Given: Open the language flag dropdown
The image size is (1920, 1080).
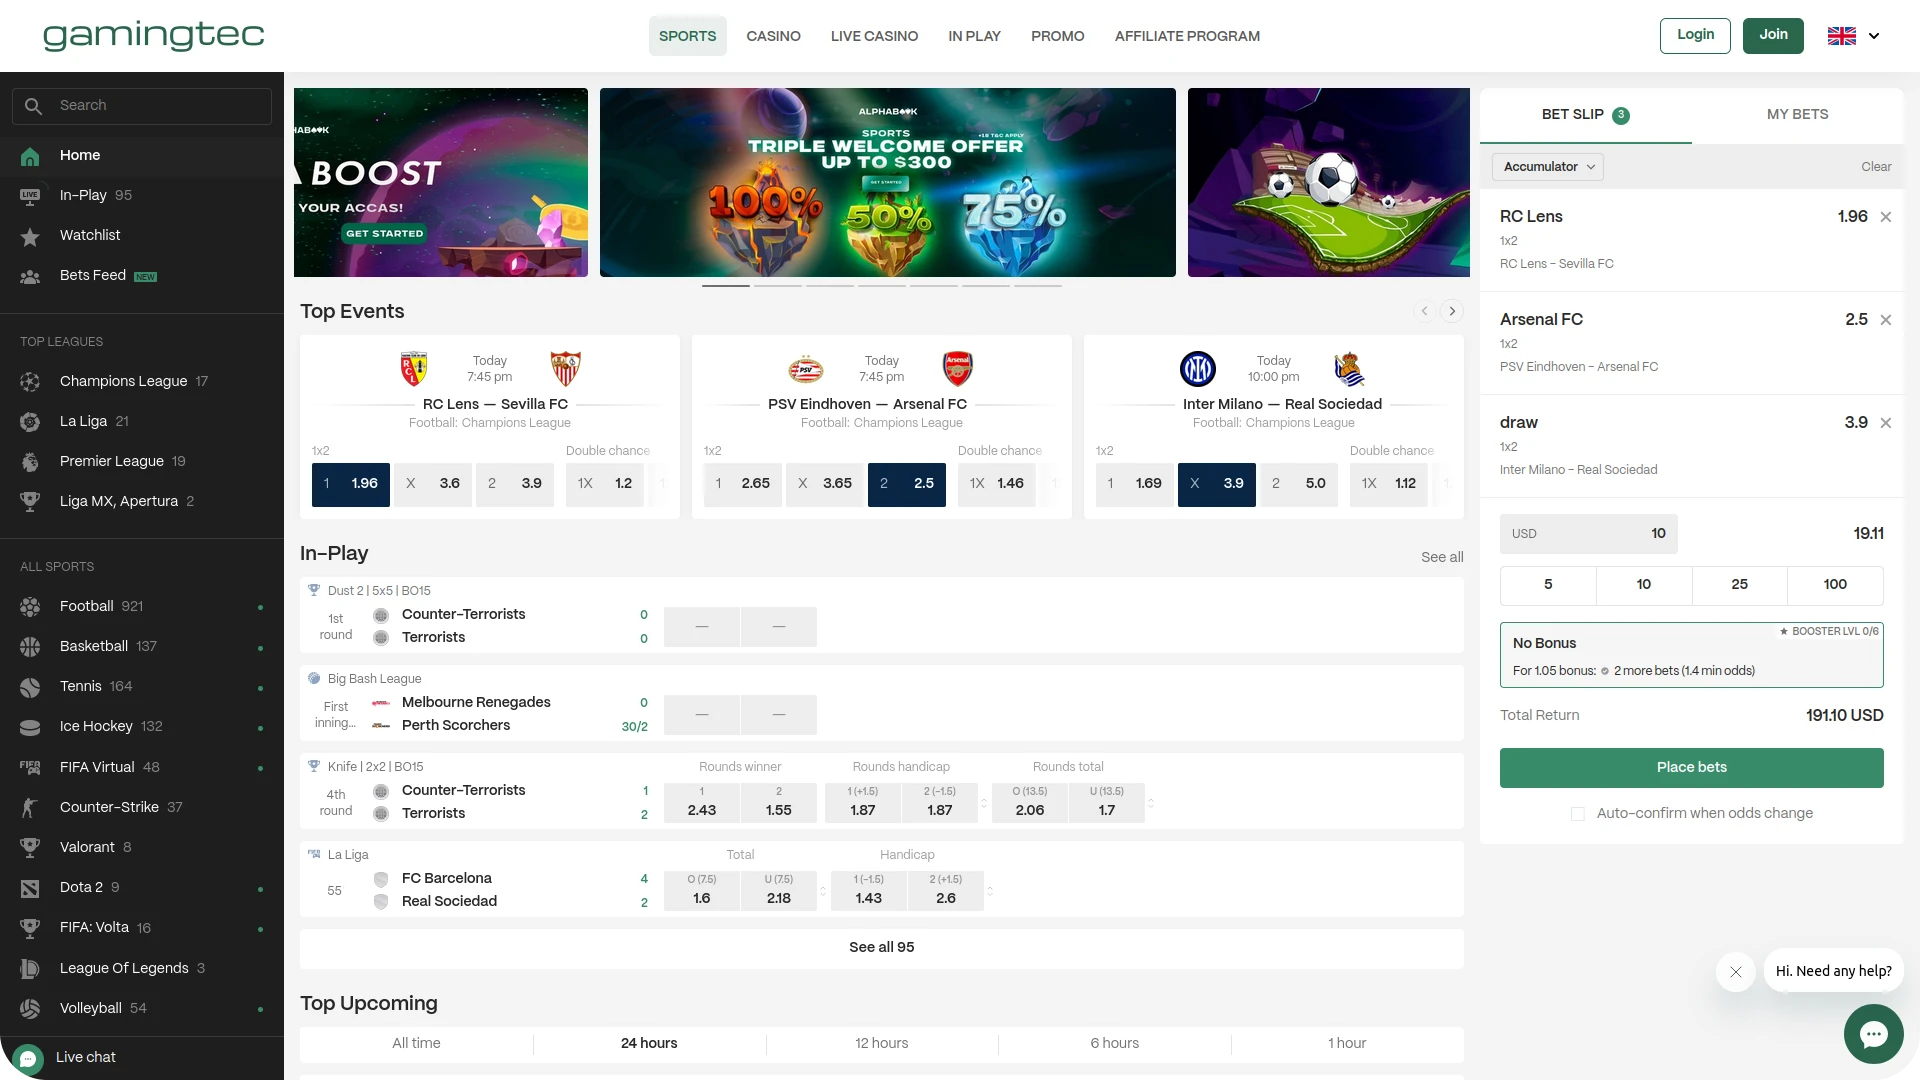Looking at the screenshot, I should pos(1853,36).
